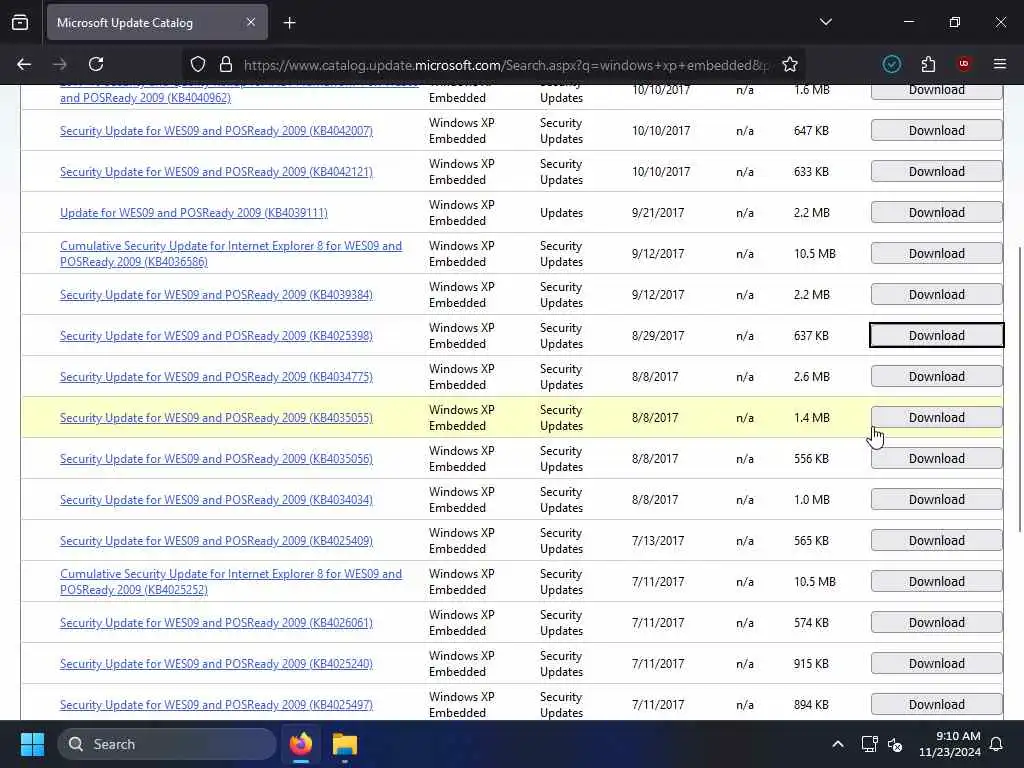Open Security Update KB4034034 link
The height and width of the screenshot is (768, 1024).
pyautogui.click(x=216, y=500)
